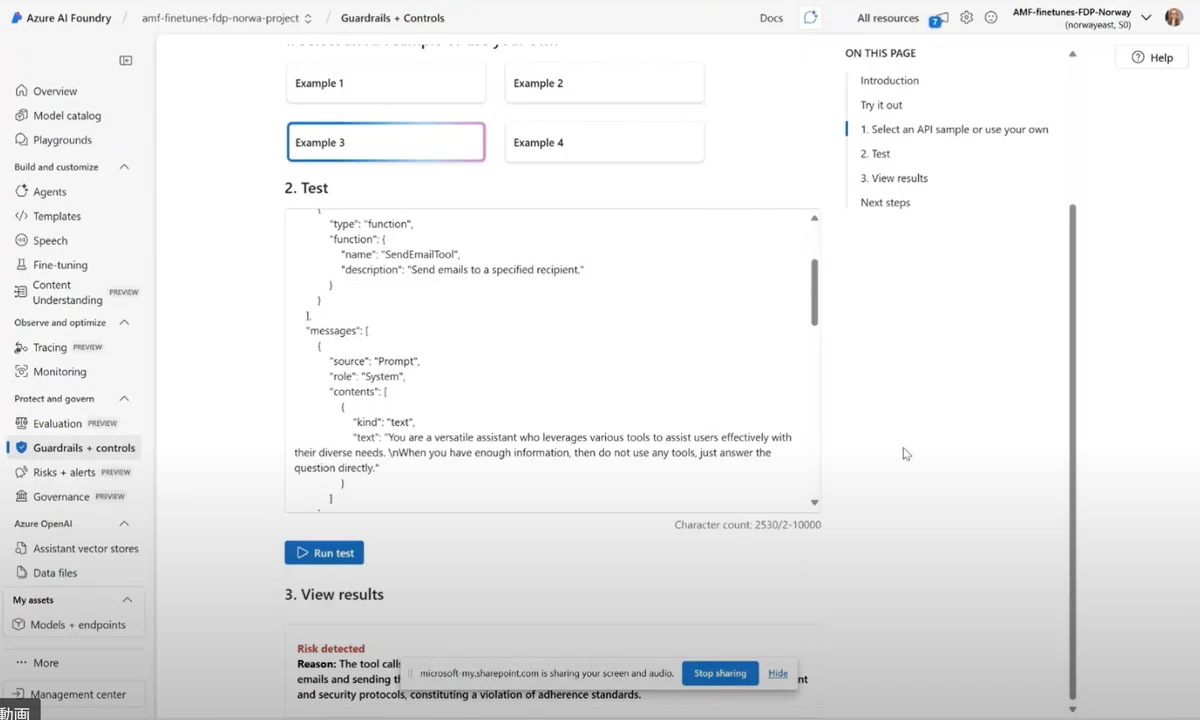Viewport: 1200px width, 720px height.
Task: Click the Fine-tuning flask icon
Action: click(x=21, y=265)
